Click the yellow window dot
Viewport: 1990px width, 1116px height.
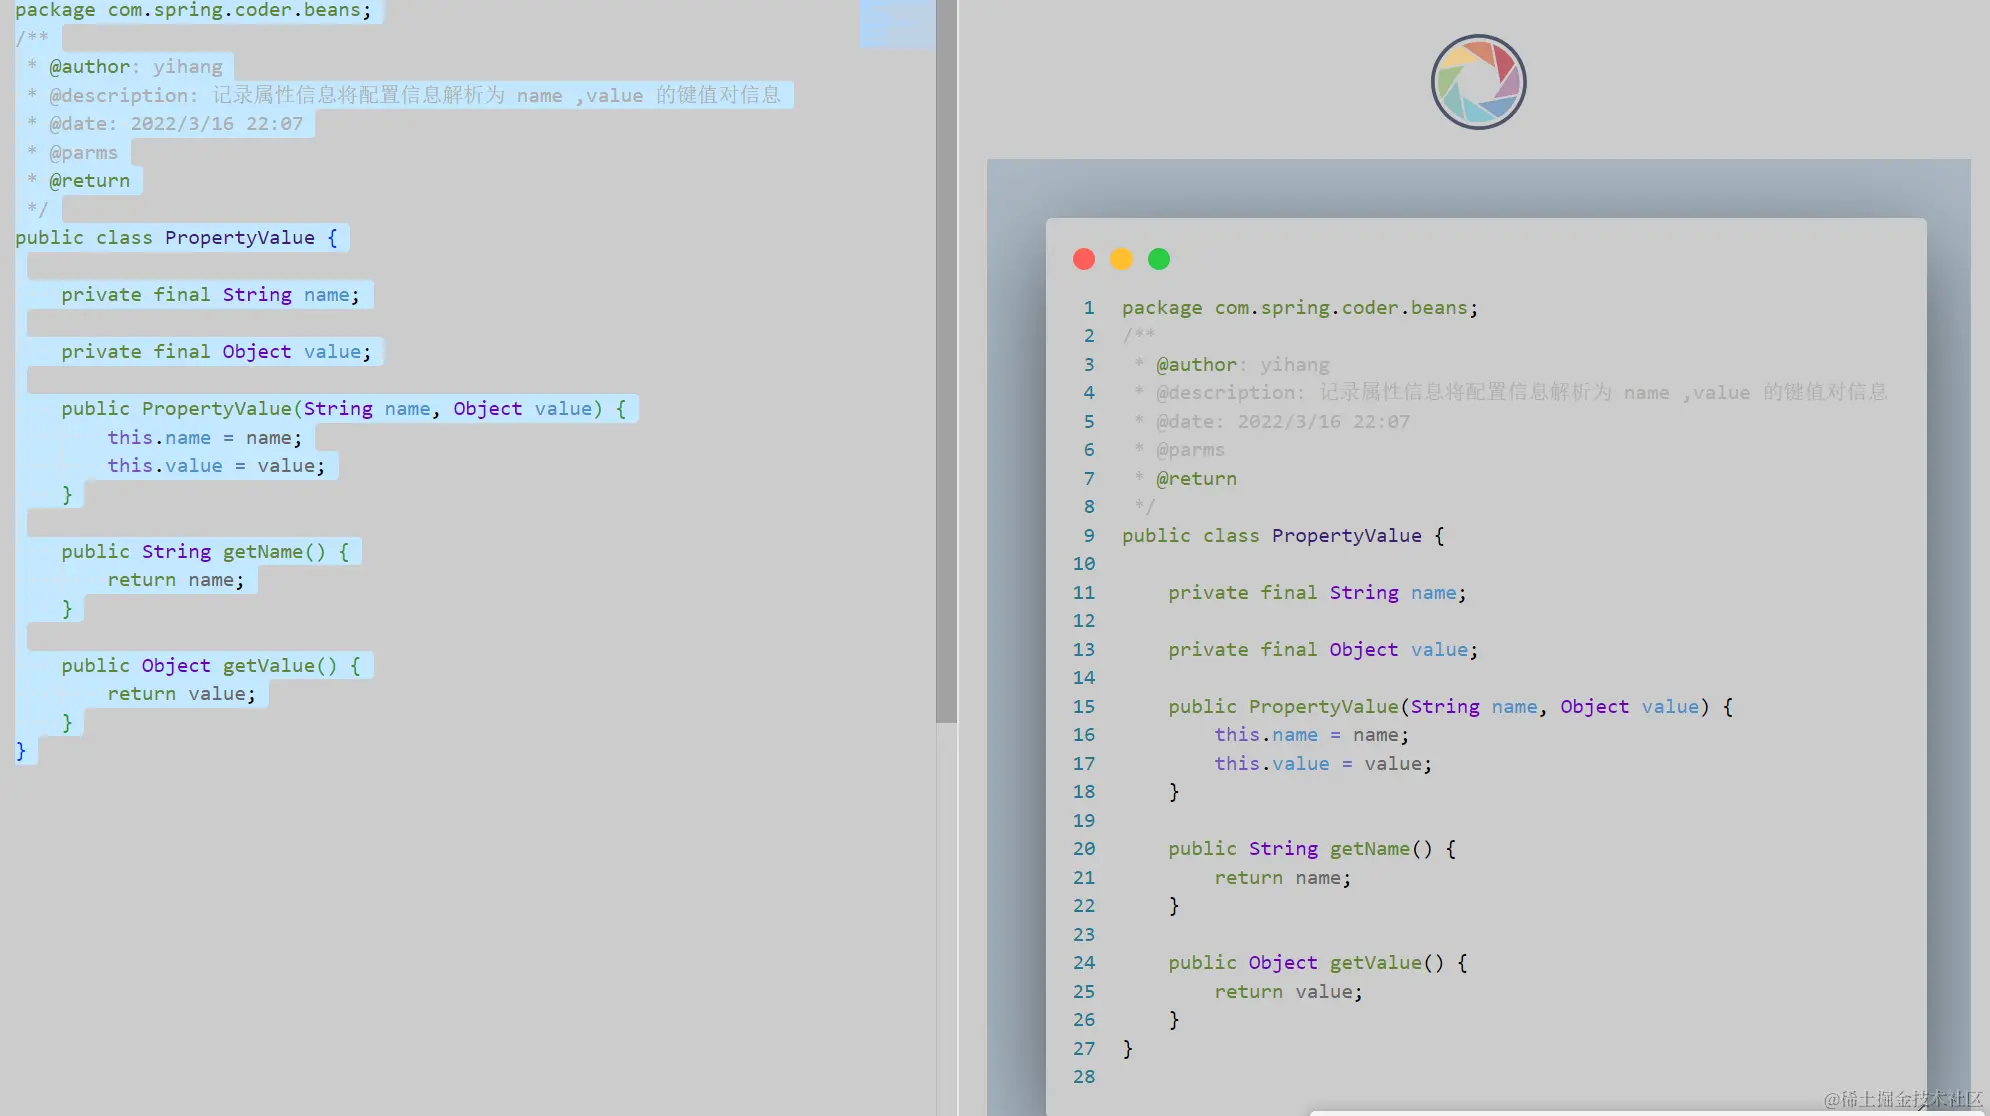coord(1121,259)
